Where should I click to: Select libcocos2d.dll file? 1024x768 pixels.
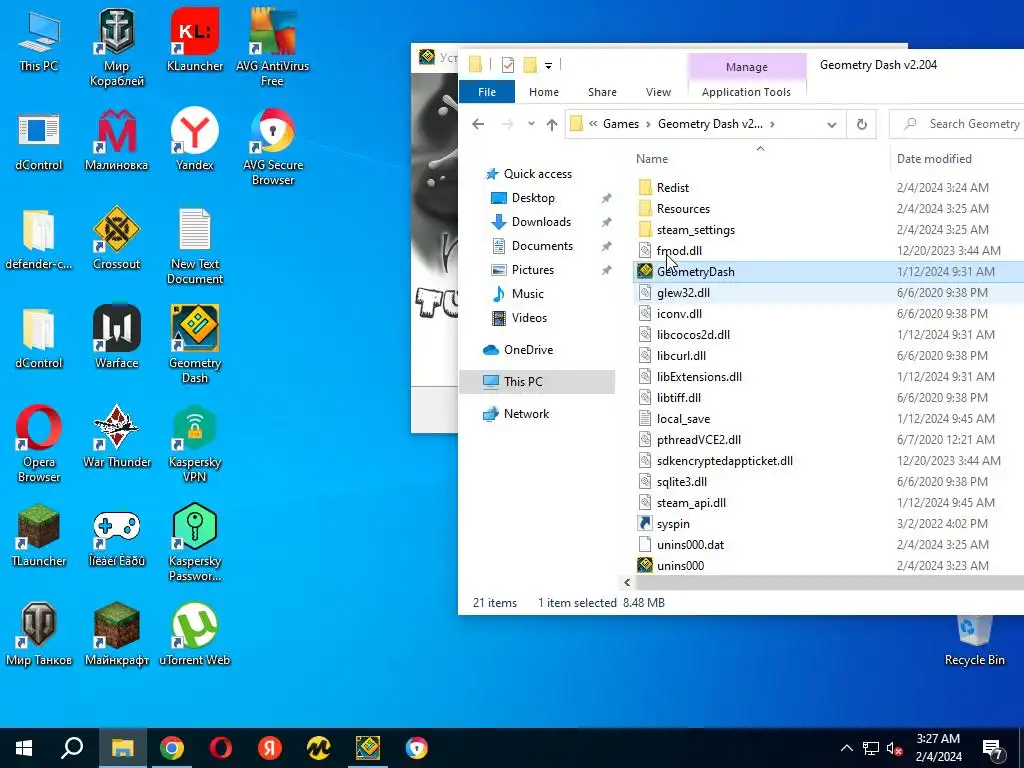[693, 335]
